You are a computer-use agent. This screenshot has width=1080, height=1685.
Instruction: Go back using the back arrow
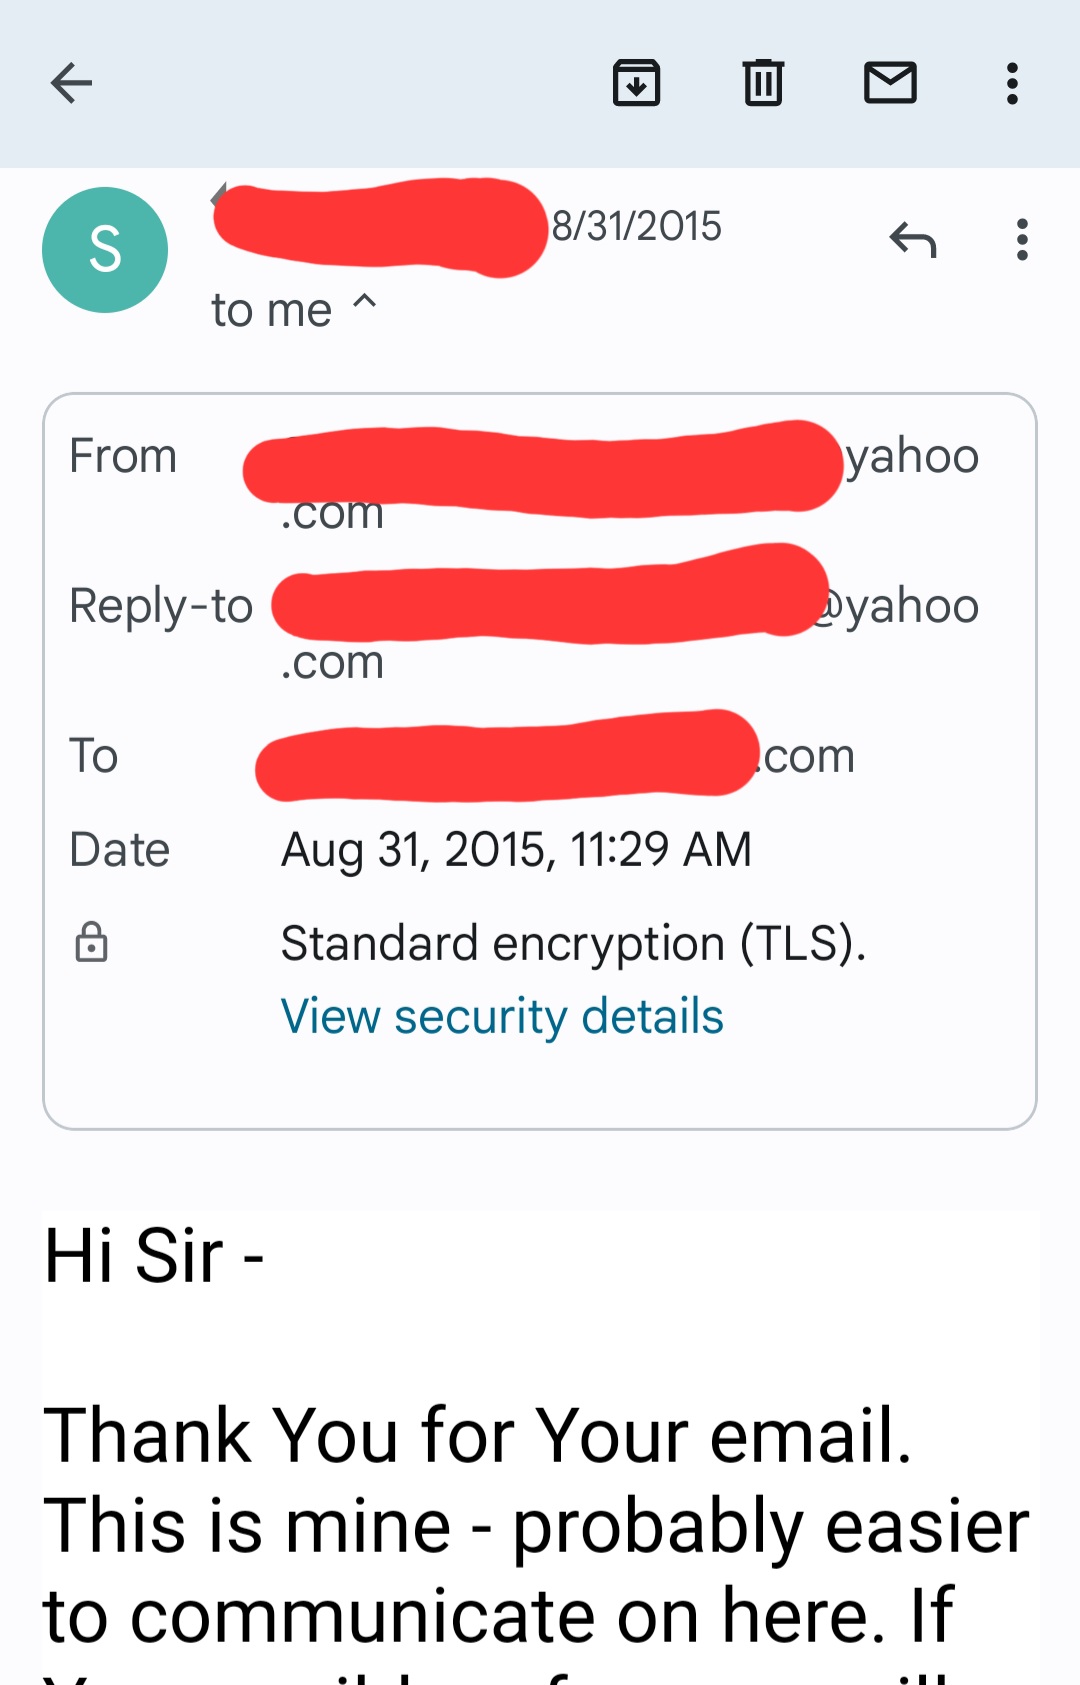coord(71,83)
